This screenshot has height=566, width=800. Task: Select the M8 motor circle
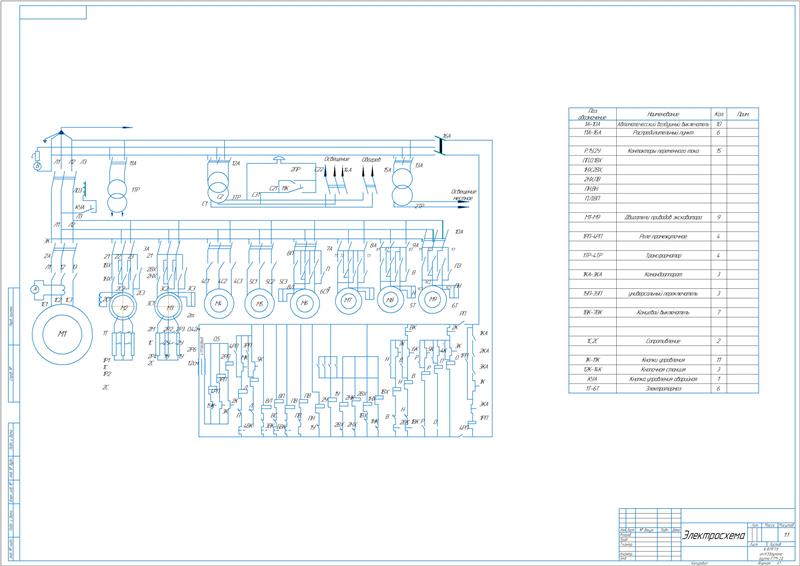coord(391,300)
